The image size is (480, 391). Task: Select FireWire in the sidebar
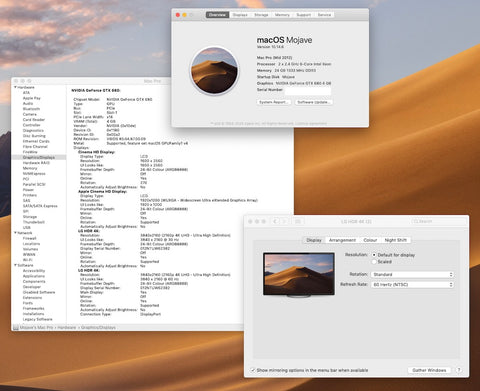(30, 152)
